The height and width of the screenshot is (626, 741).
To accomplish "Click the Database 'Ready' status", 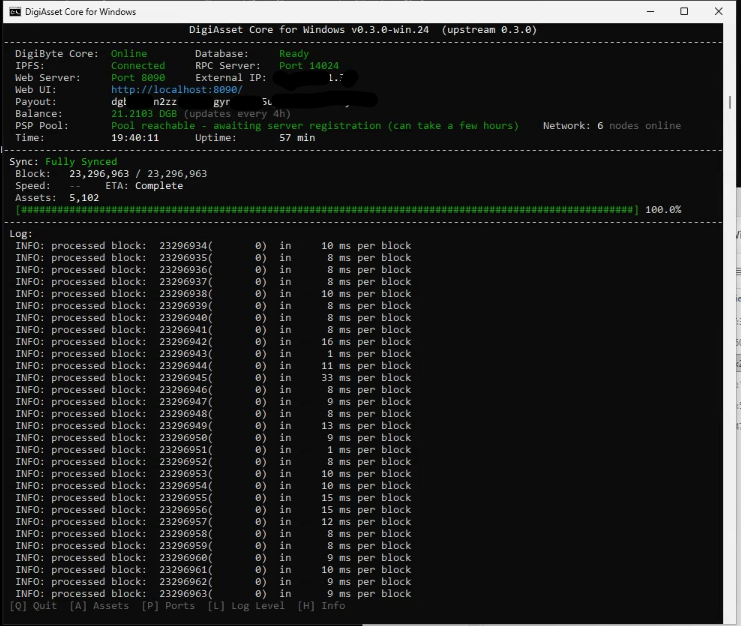I will click(294, 54).
